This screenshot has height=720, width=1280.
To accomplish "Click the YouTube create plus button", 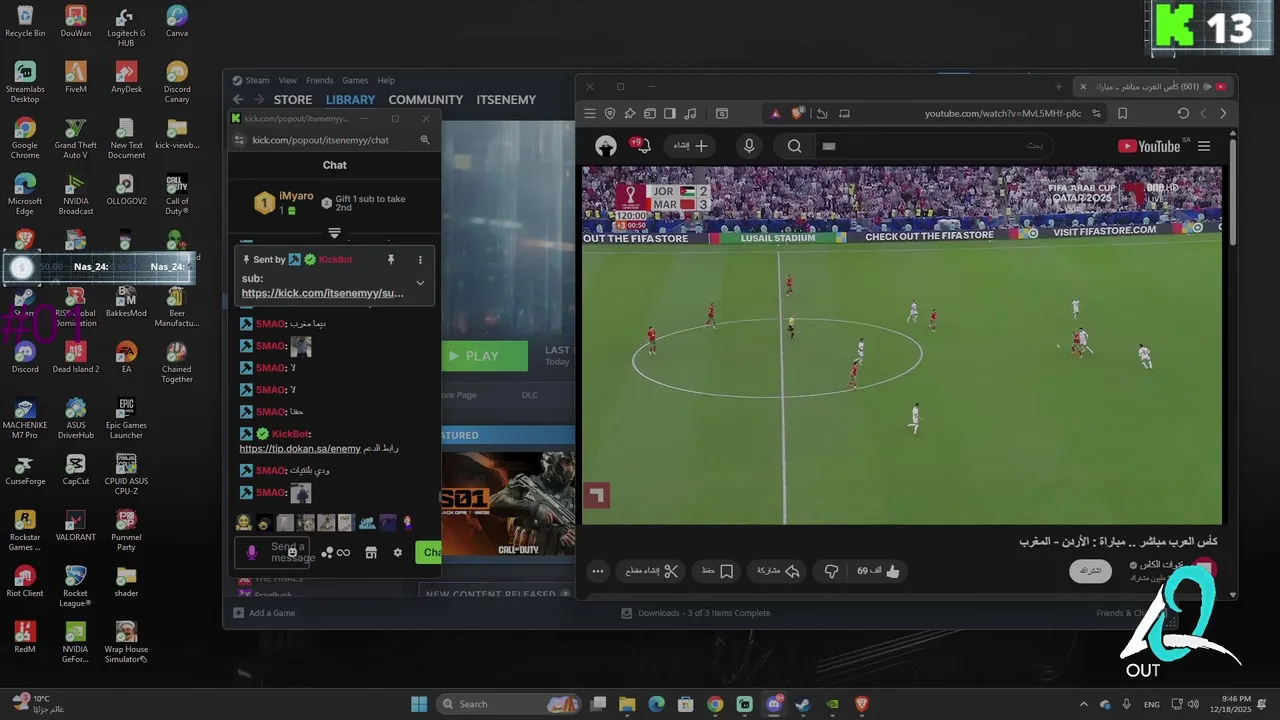I will point(691,146).
